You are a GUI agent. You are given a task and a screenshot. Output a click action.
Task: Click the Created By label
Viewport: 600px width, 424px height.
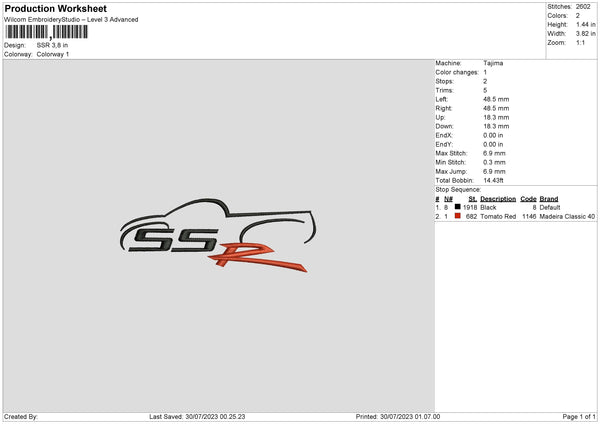pos(21,416)
